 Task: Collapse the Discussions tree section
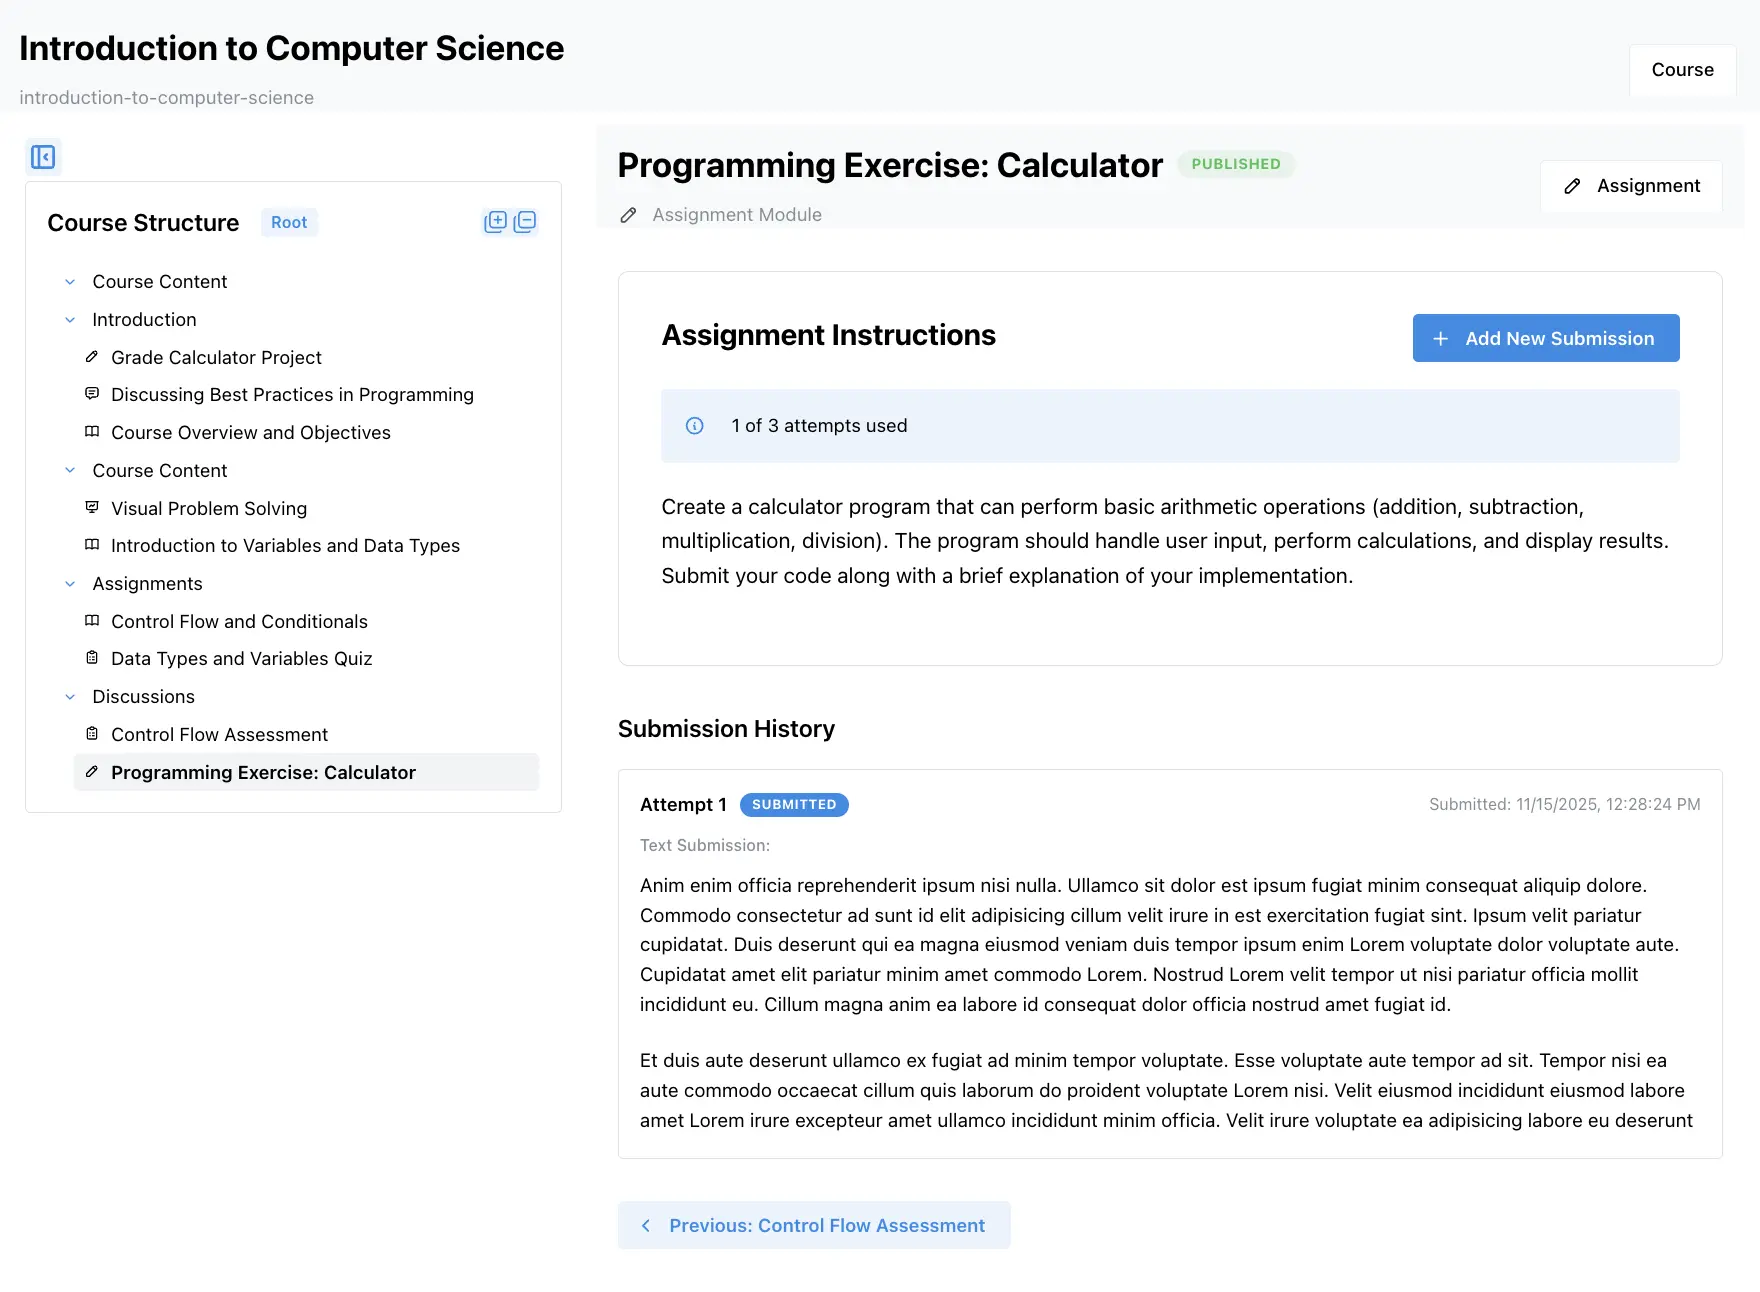pos(70,697)
